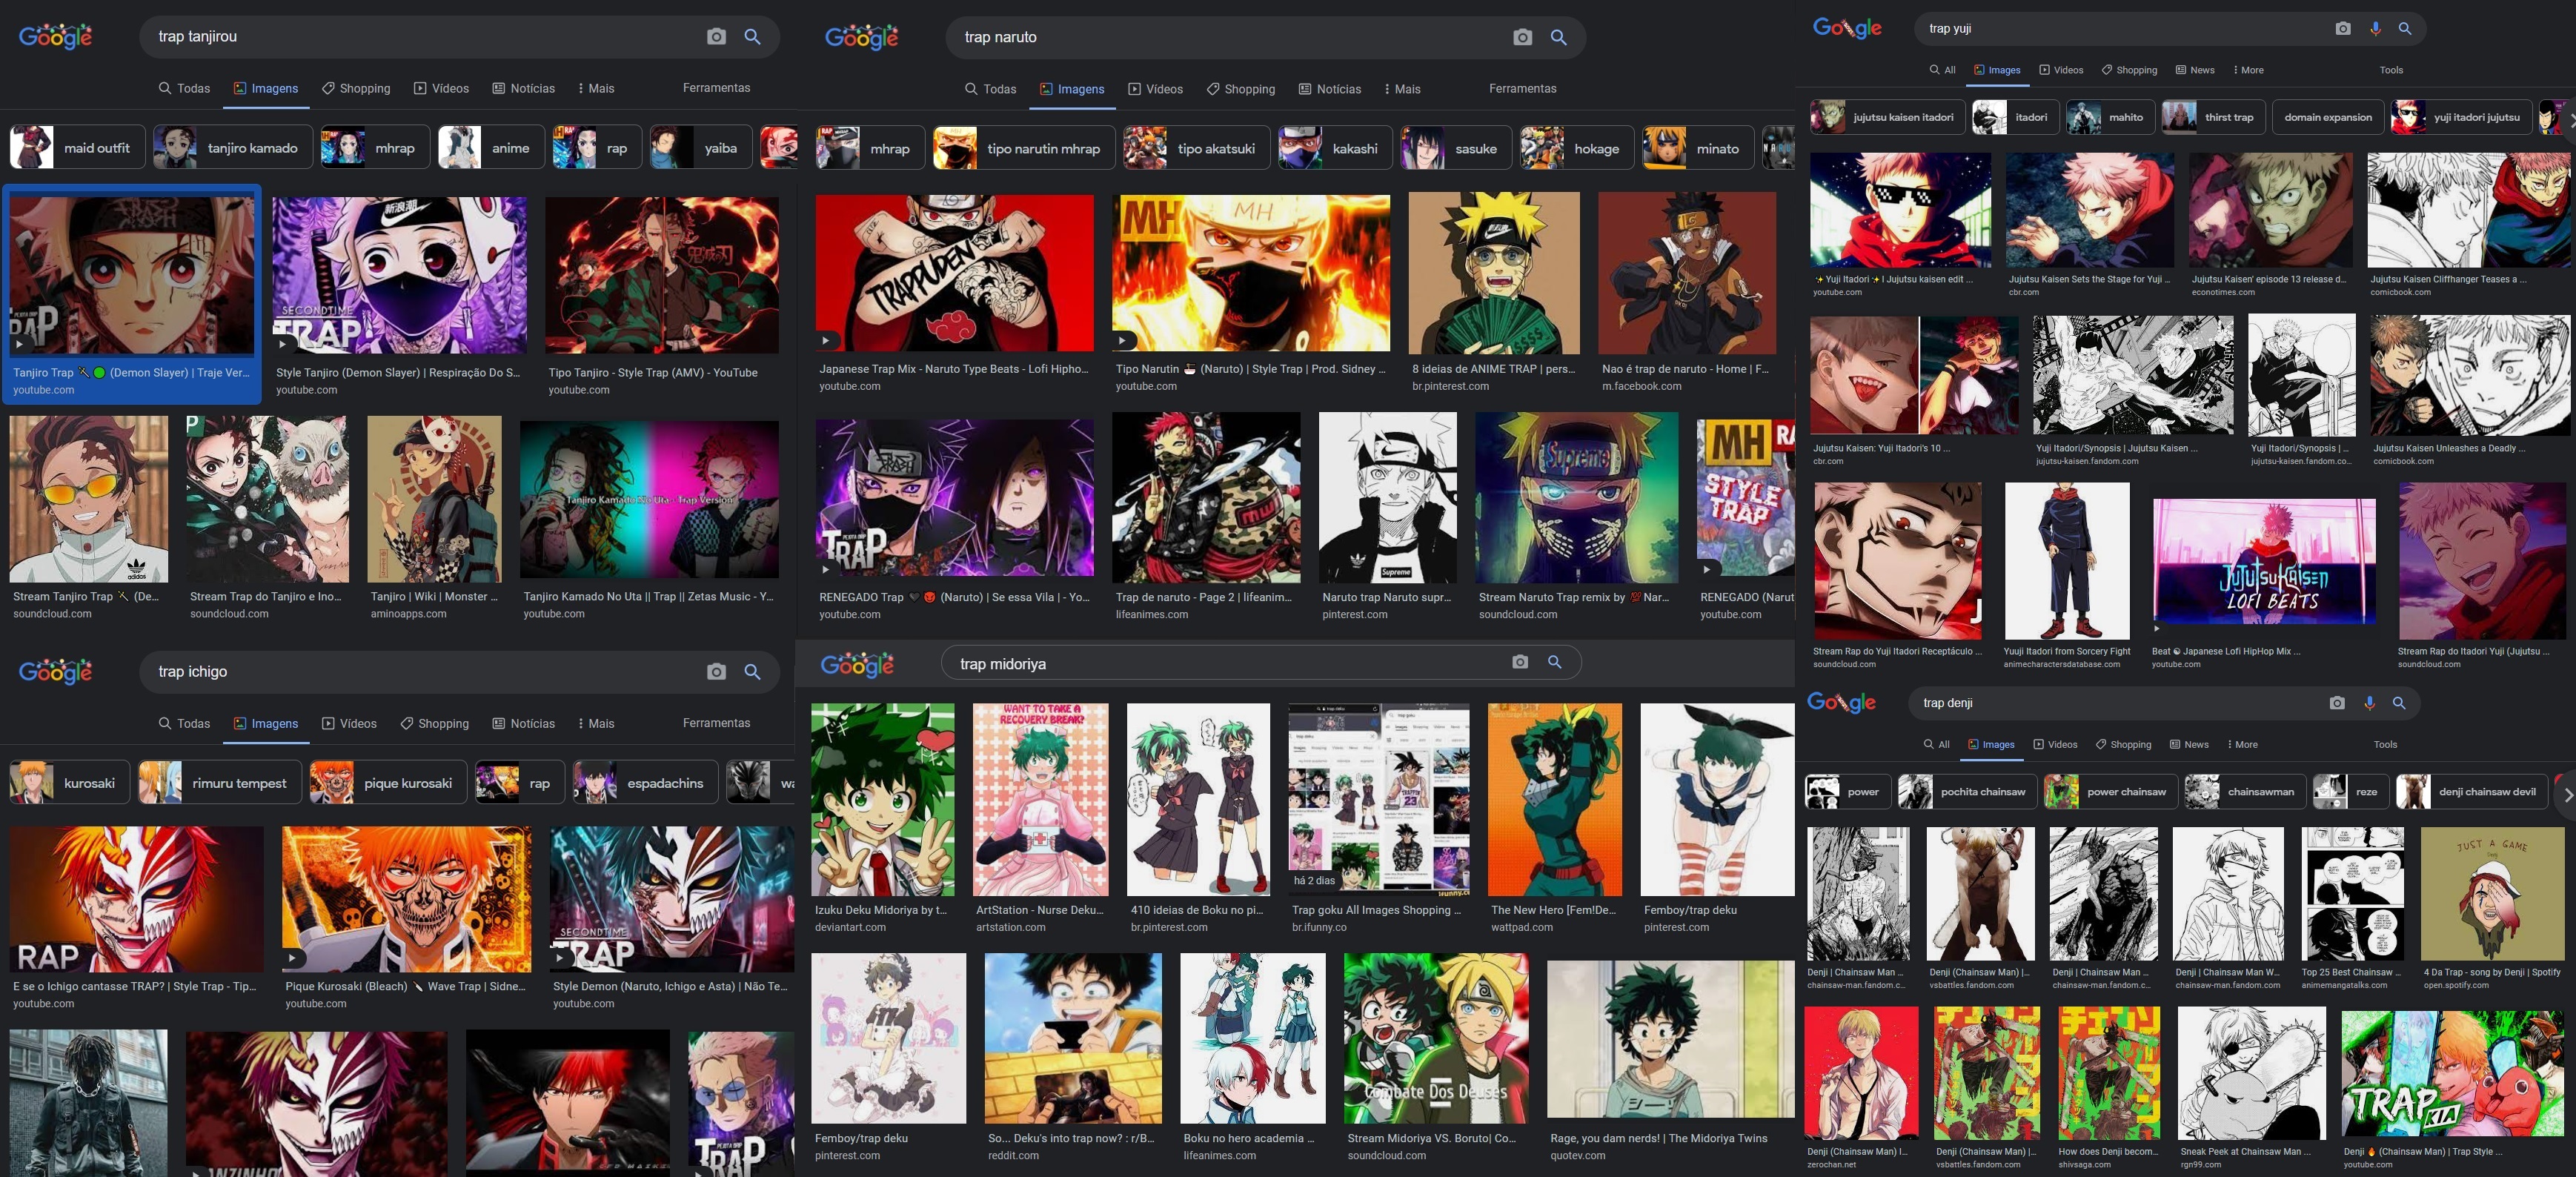Open '4 Da Trap - song by Denji | Spotify' link

click(x=2492, y=972)
